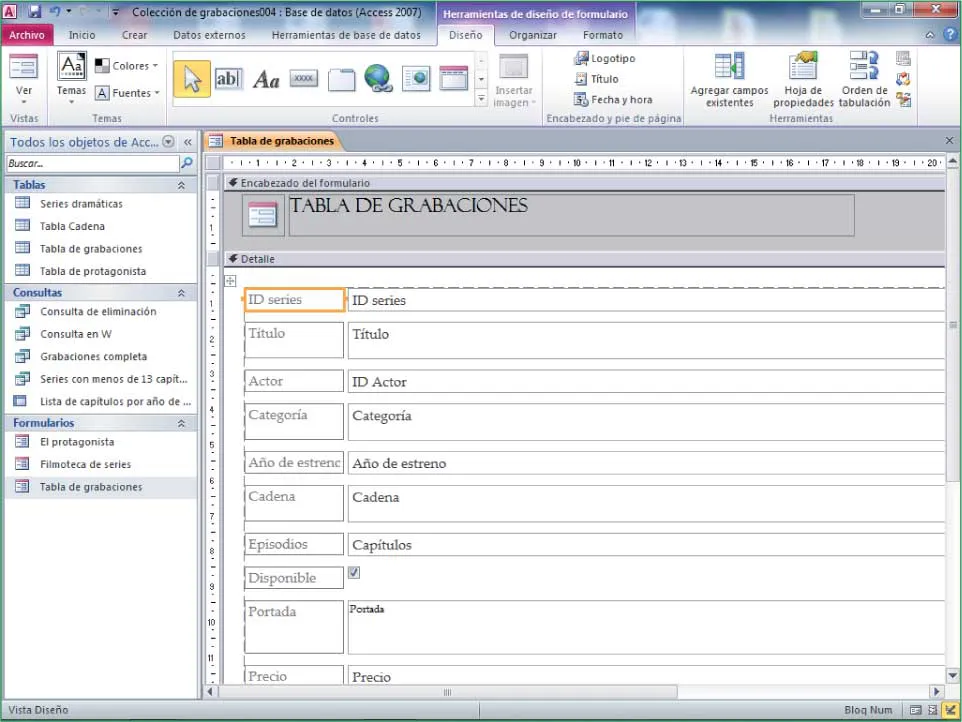This screenshot has height=722, width=962.
Task: Click Agregar campos existentes
Action: (x=729, y=80)
